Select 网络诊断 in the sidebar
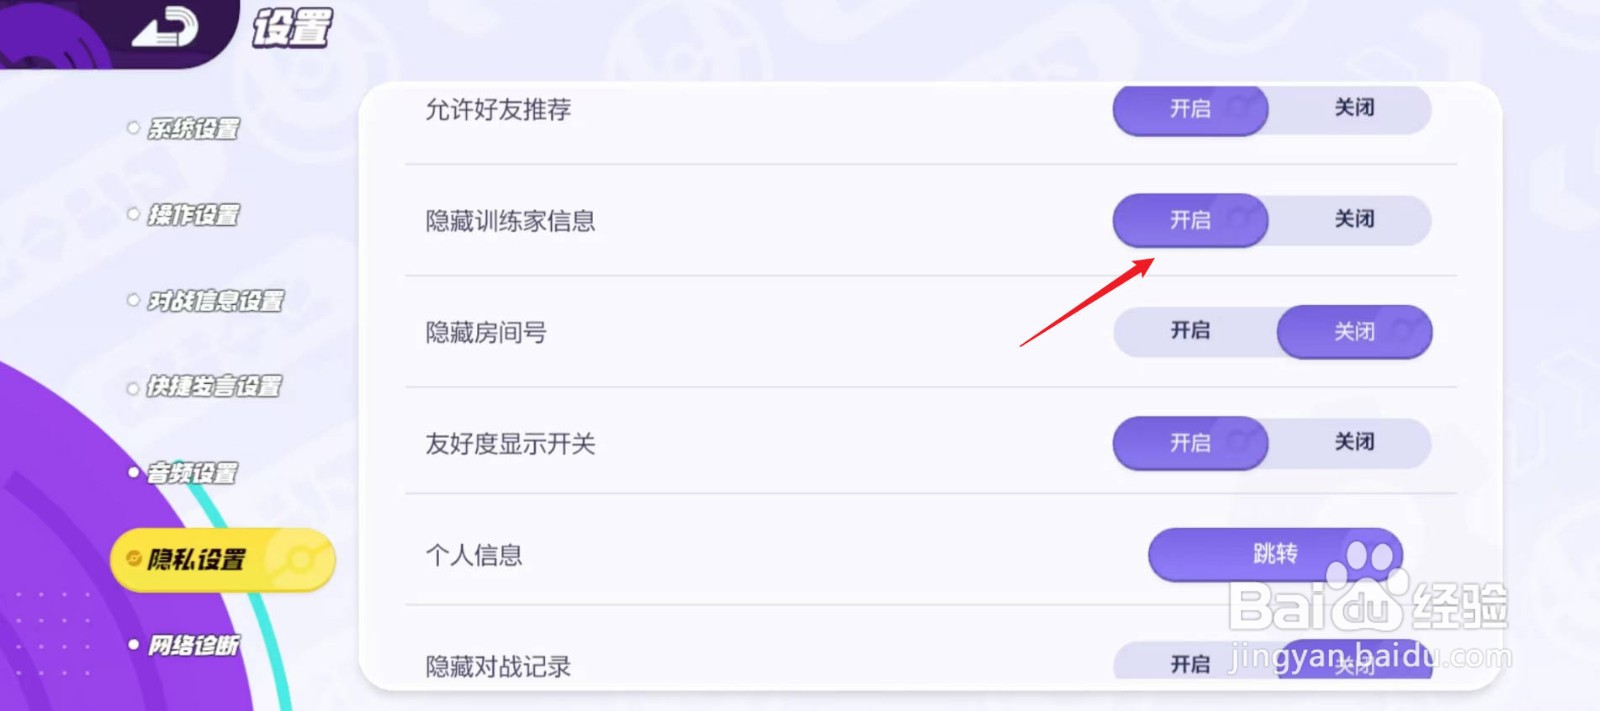The height and width of the screenshot is (711, 1600). [197, 646]
